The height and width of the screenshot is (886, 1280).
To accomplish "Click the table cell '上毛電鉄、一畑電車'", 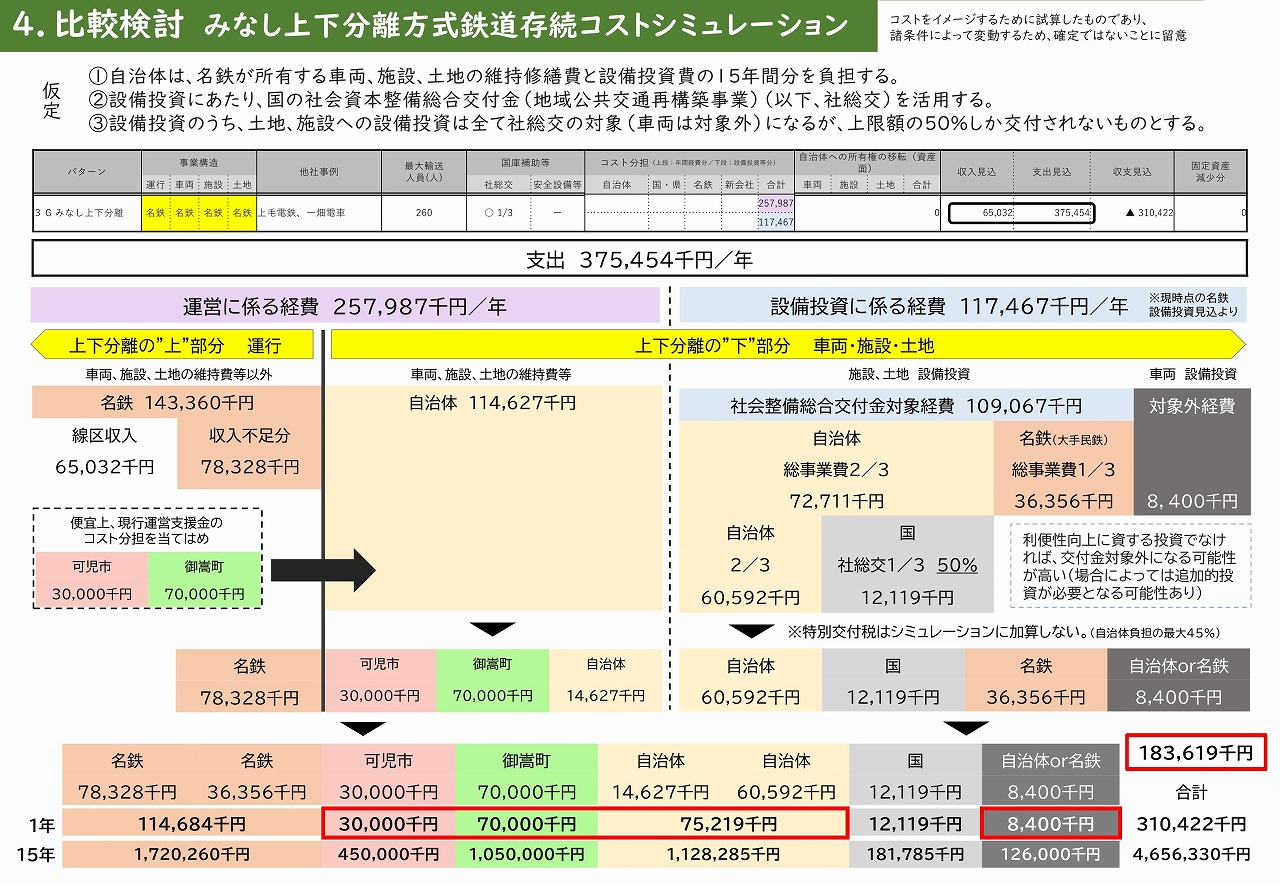I will pos(301,213).
